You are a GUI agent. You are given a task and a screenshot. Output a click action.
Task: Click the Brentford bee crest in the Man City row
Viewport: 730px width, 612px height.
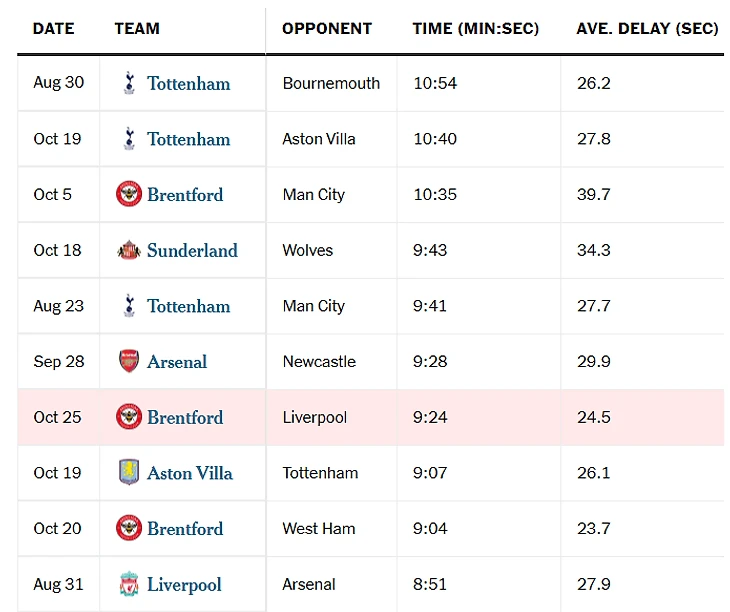[129, 194]
